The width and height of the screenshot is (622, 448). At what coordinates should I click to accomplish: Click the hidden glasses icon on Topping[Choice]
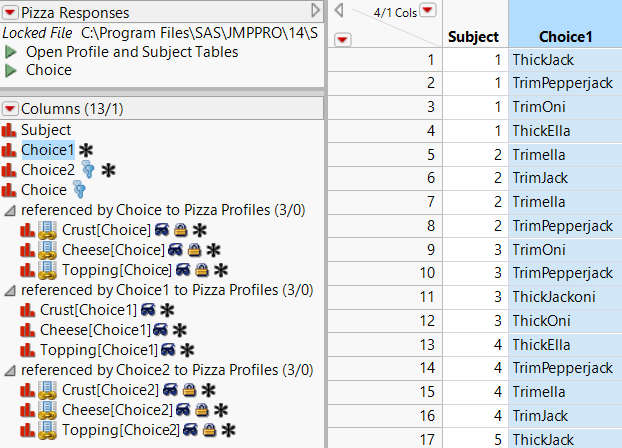(x=184, y=270)
